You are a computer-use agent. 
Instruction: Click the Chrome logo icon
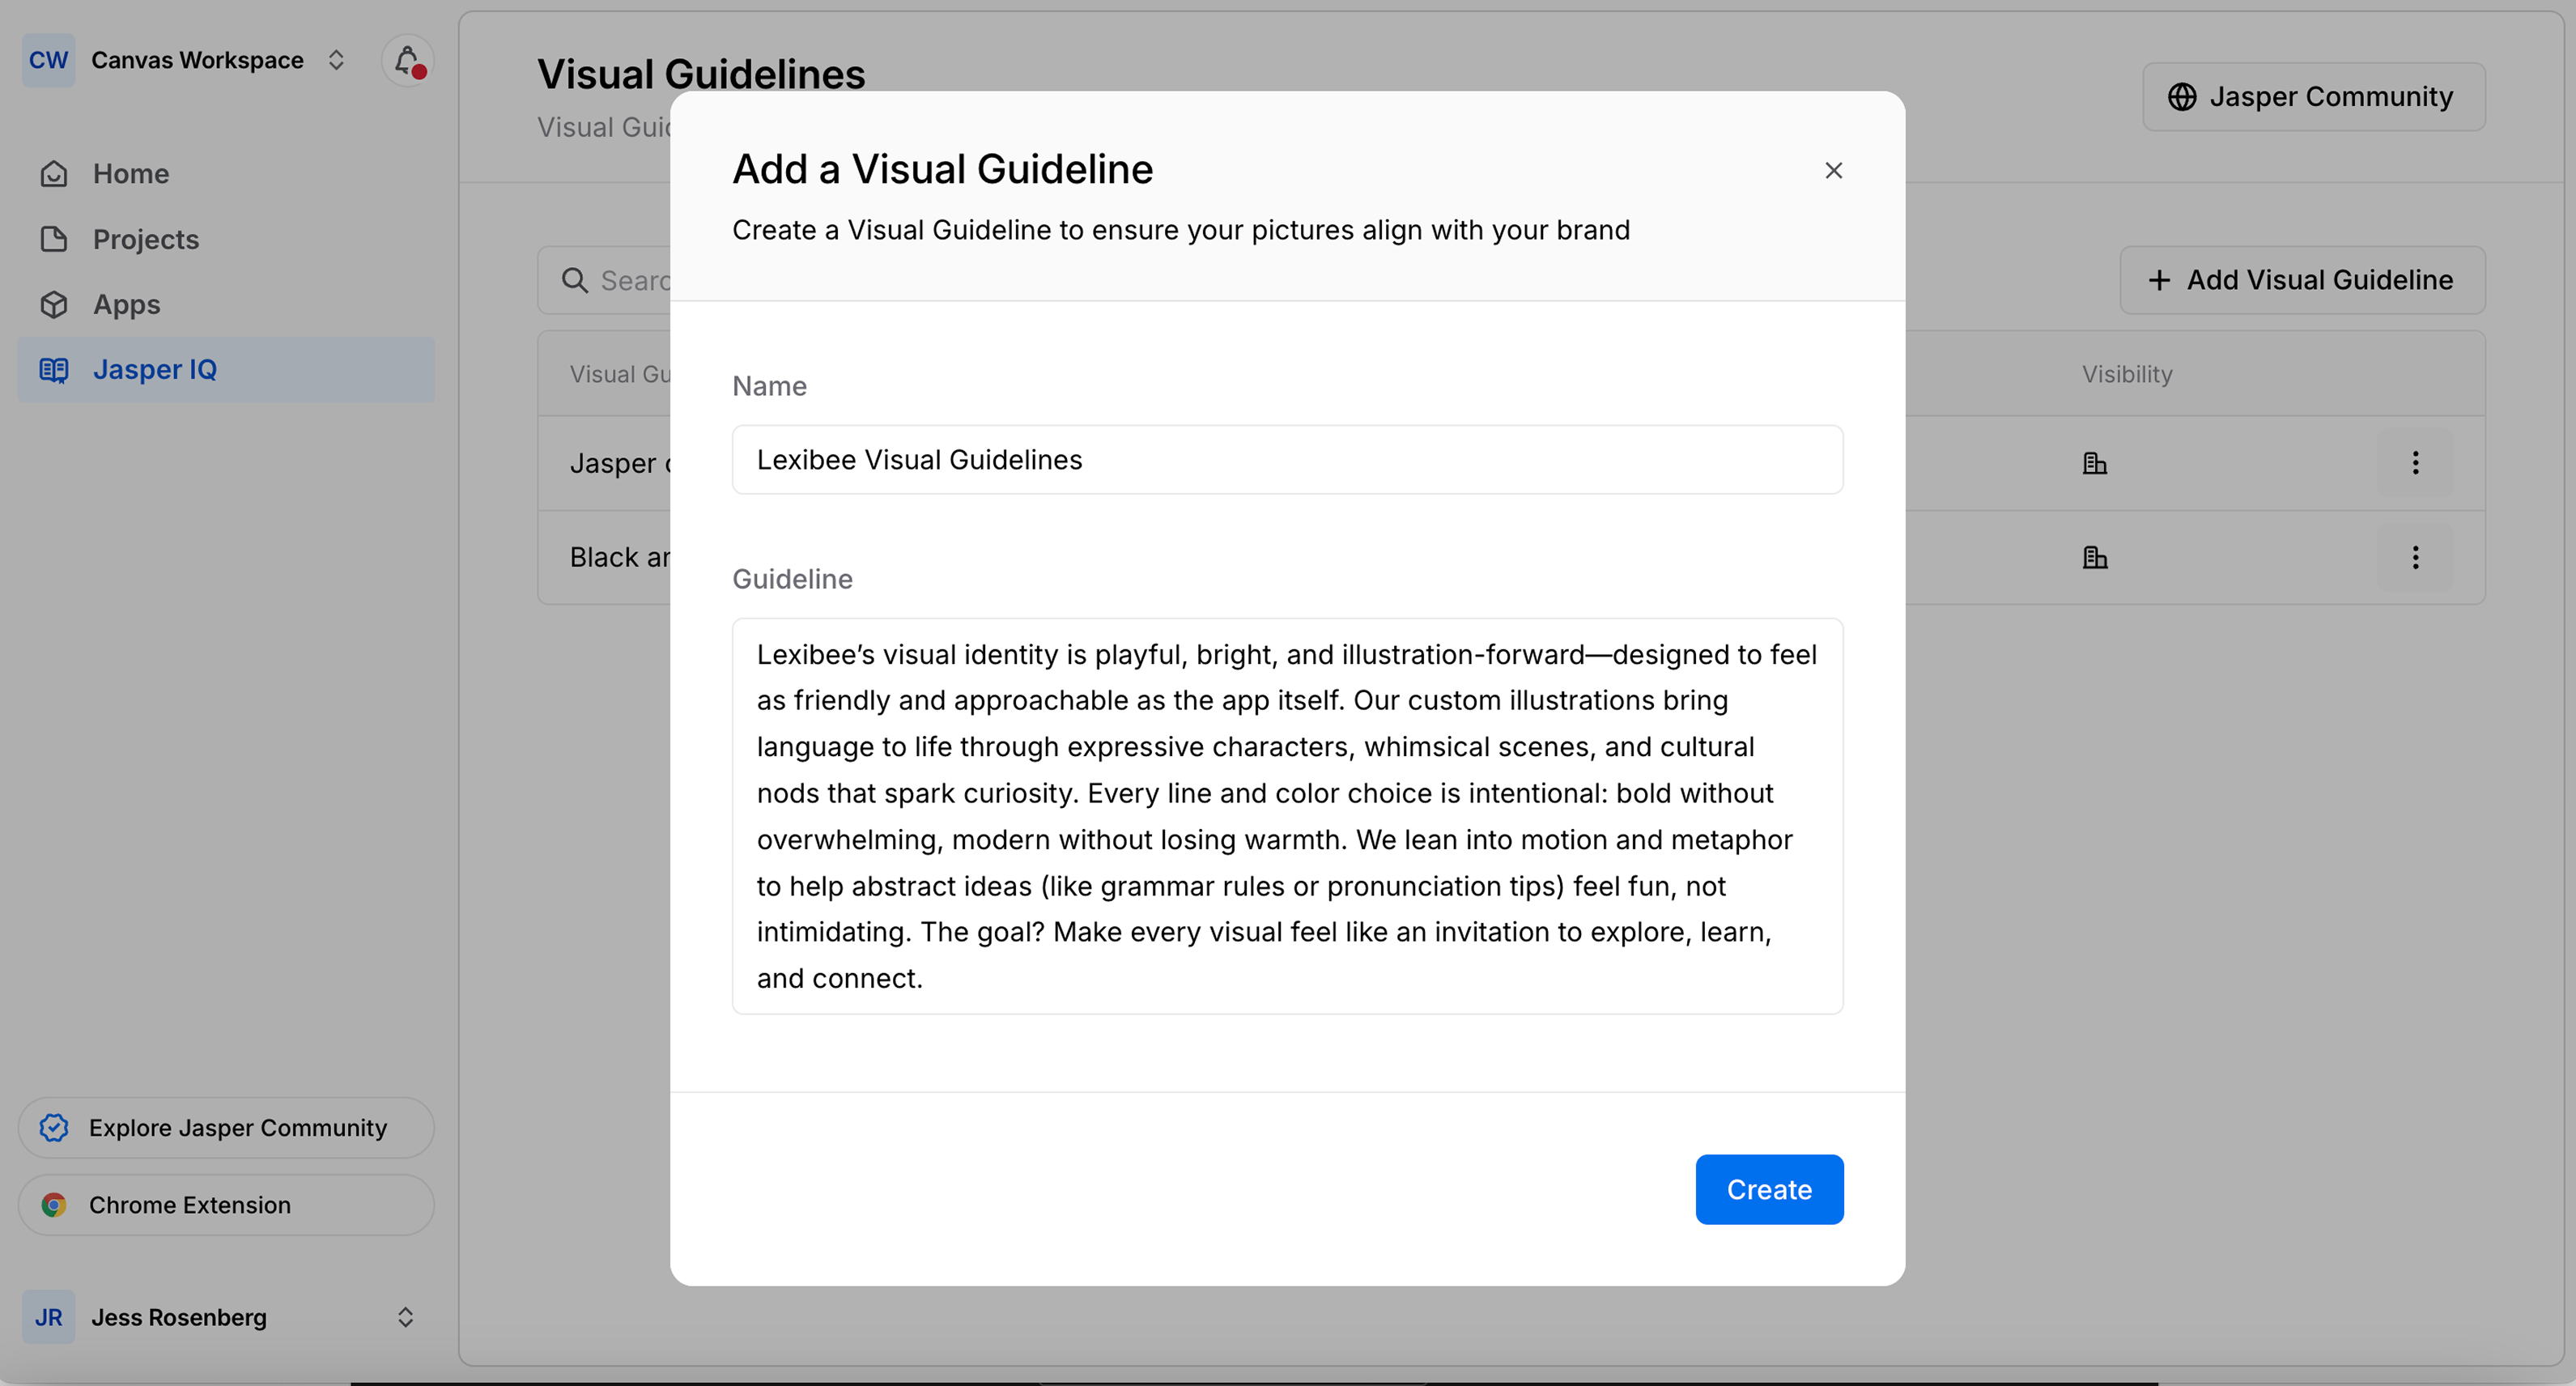pos(54,1205)
